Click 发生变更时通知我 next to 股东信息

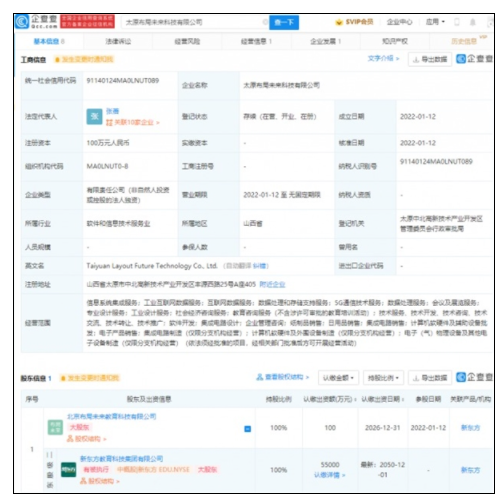click(x=90, y=378)
